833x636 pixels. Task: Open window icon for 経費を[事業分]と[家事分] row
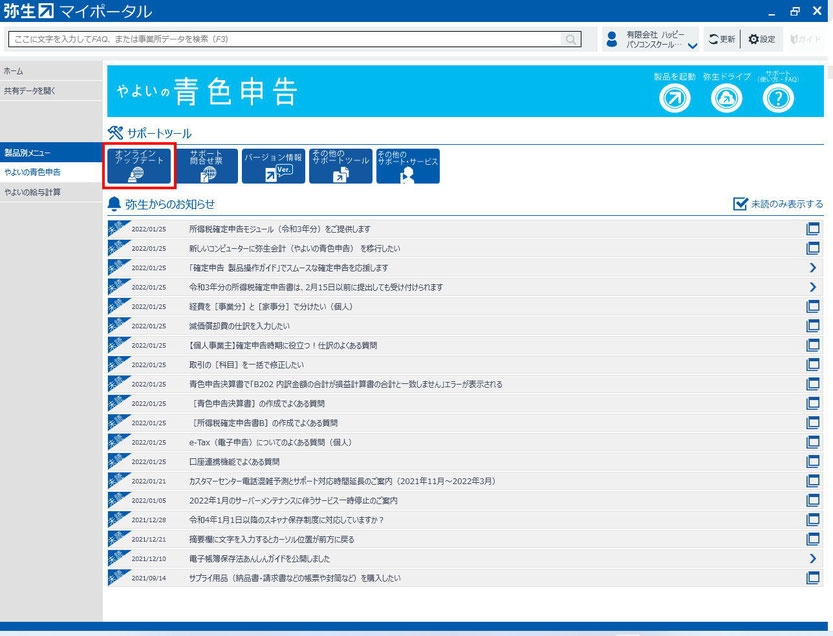(812, 307)
